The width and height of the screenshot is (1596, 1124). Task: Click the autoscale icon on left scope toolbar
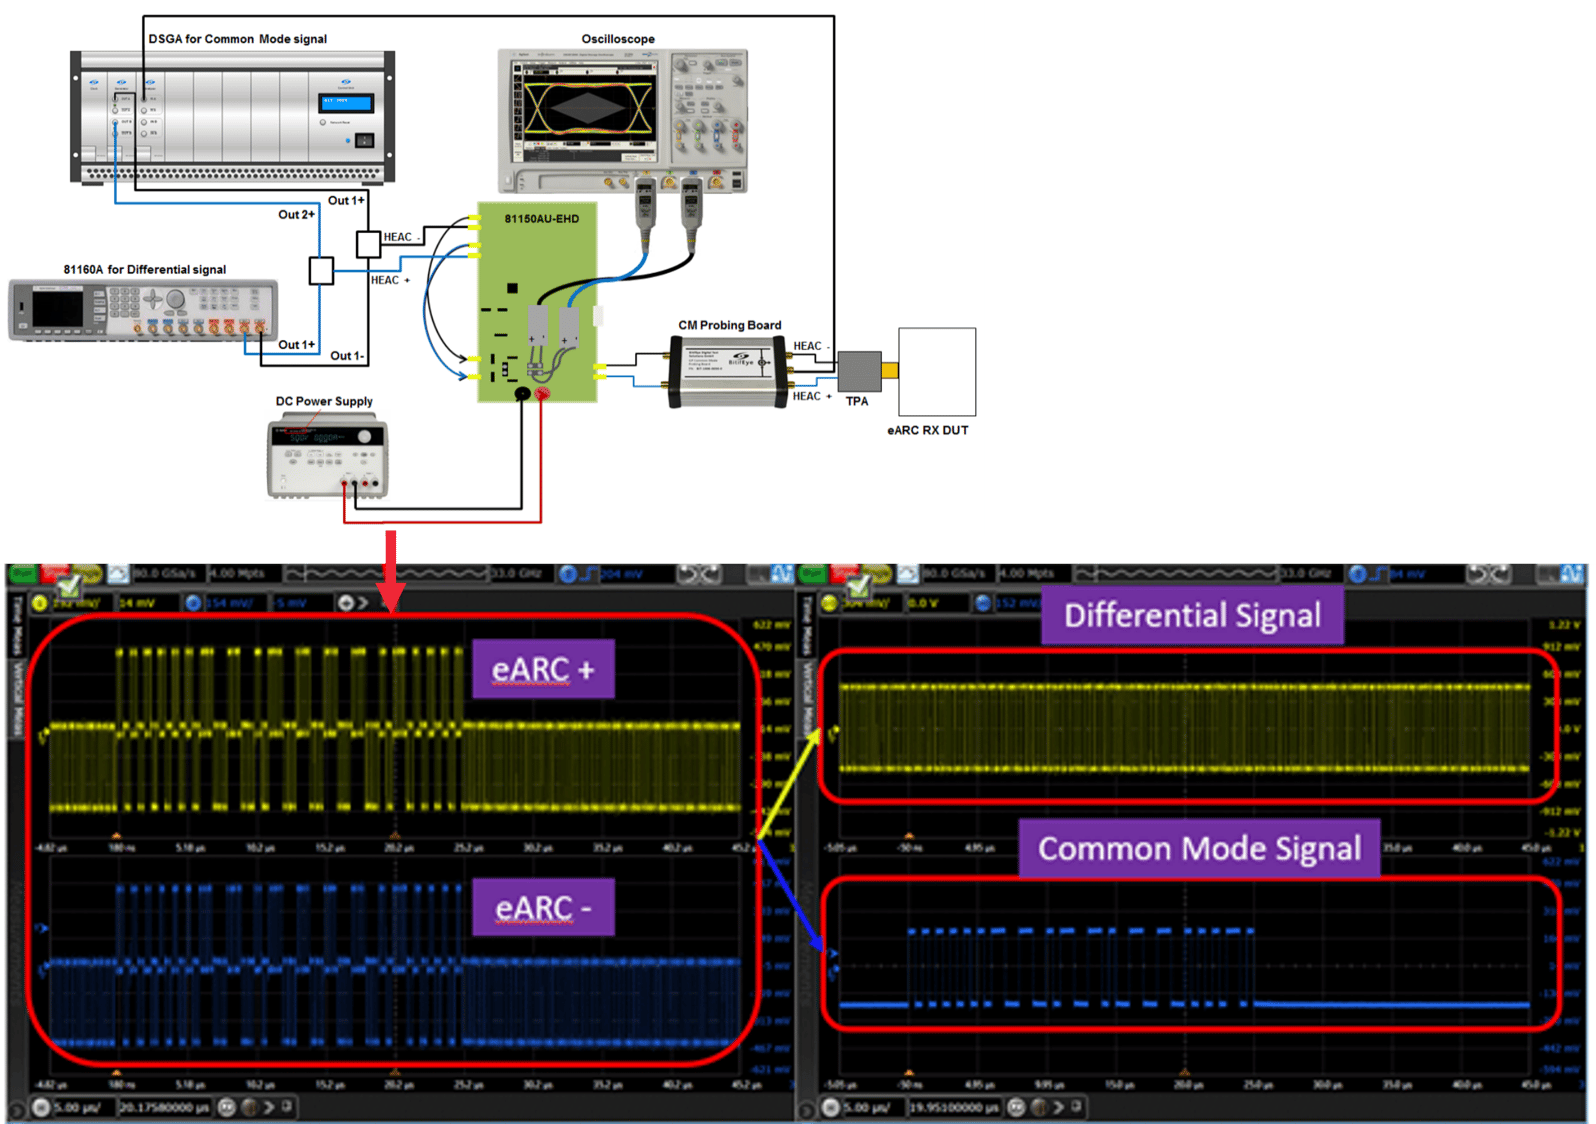(119, 573)
